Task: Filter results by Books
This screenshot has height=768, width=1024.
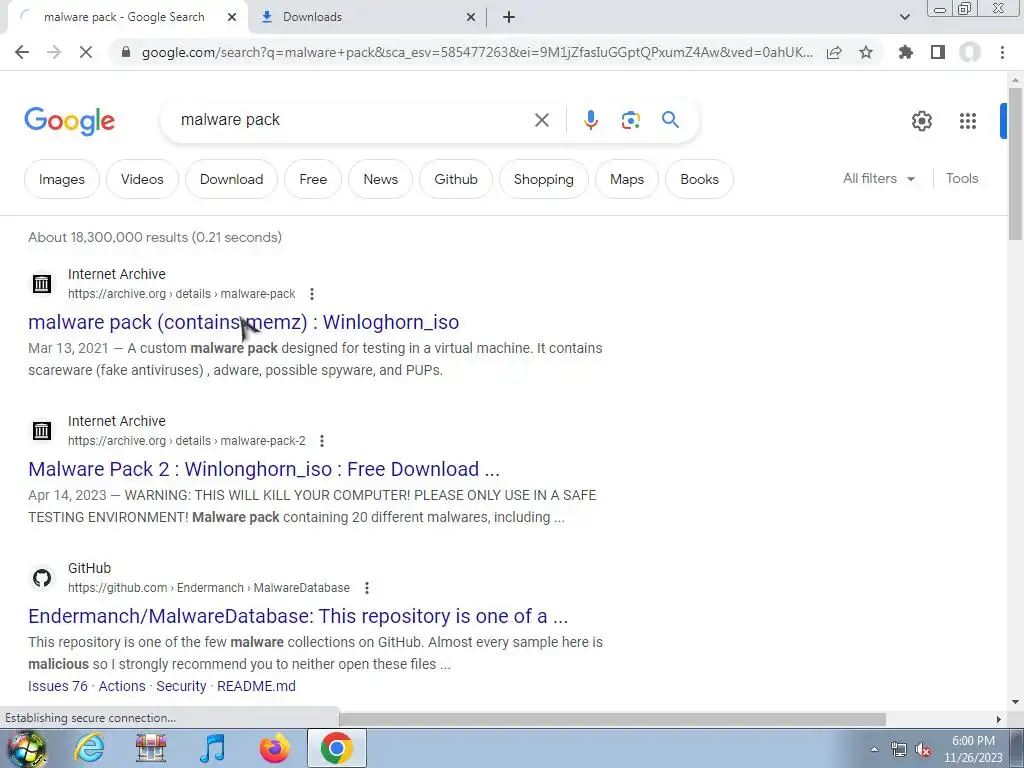Action: point(699,179)
